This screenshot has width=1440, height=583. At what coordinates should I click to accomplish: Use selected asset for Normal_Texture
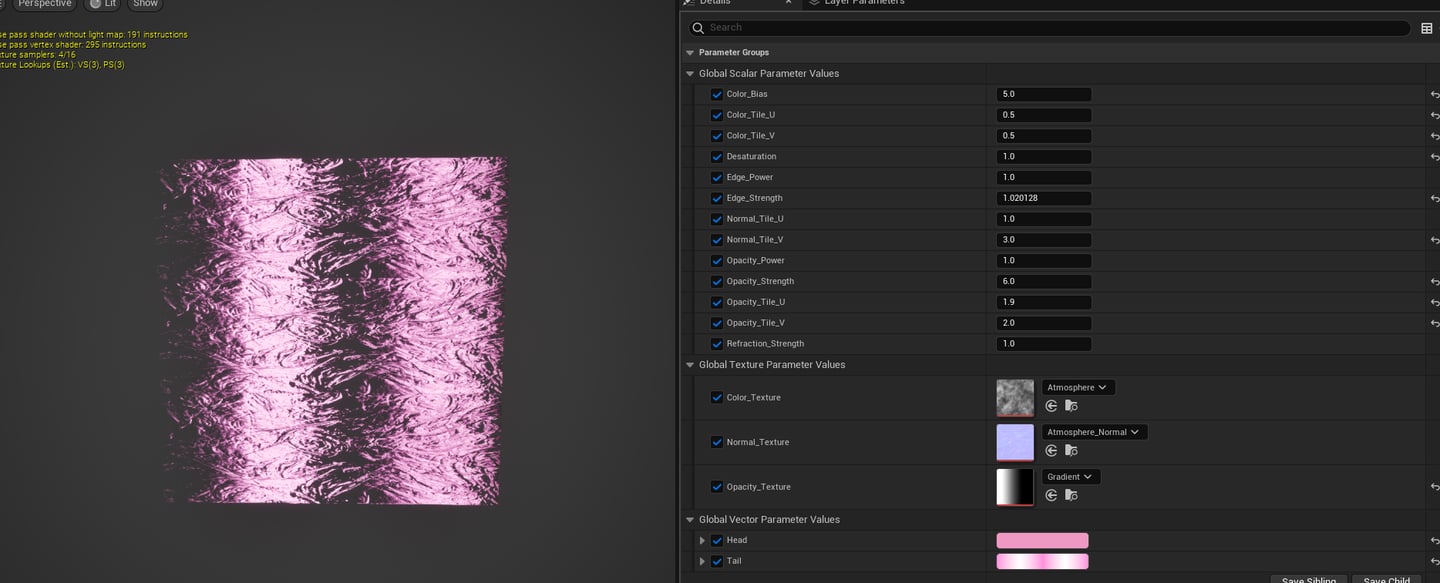(x=1051, y=451)
